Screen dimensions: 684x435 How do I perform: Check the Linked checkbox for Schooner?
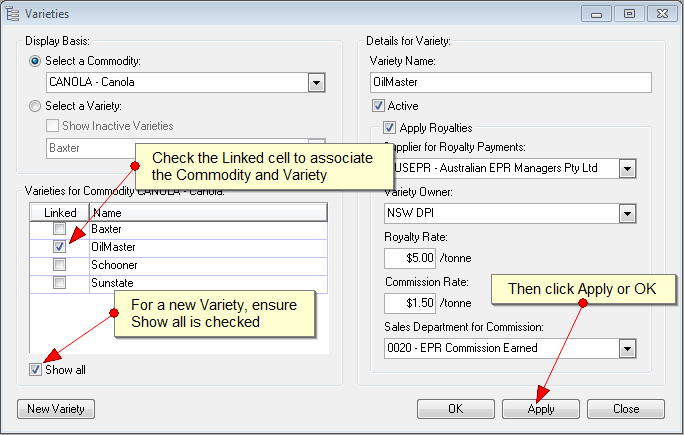[x=60, y=264]
